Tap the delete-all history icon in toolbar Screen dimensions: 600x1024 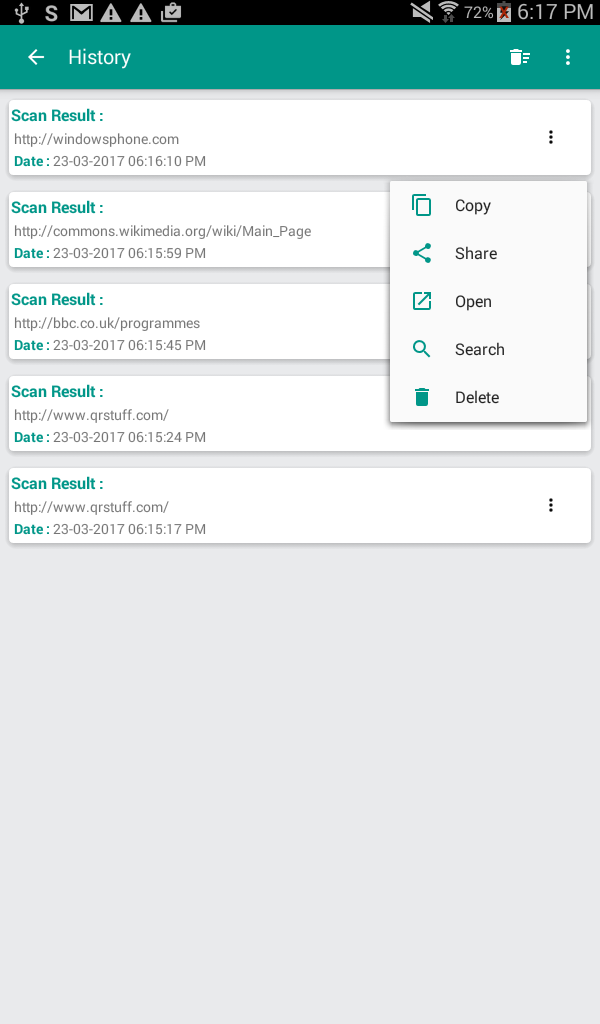[x=520, y=57]
